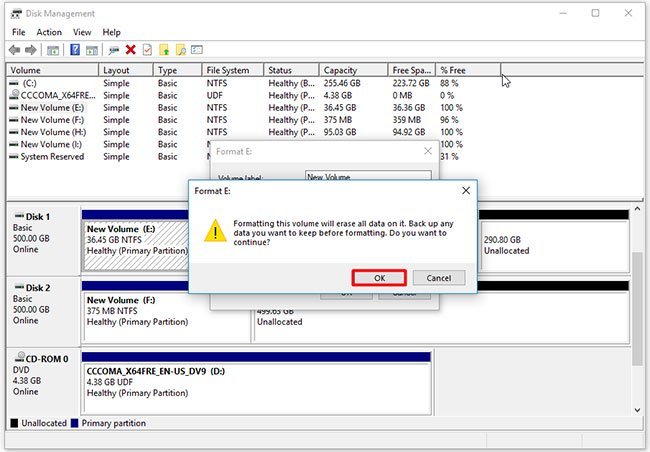The width and height of the screenshot is (650, 452).
Task: Close the Format E: warning dialog
Action: click(465, 190)
